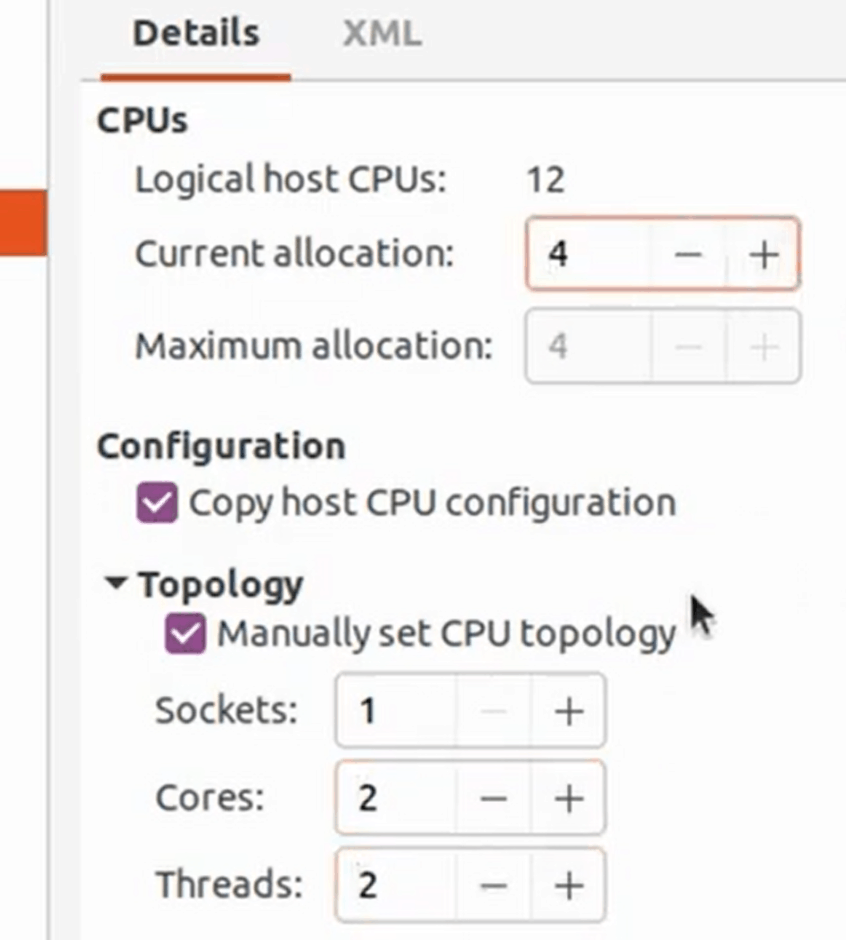
Task: Uncheck Copy host CPU configuration
Action: tap(157, 502)
